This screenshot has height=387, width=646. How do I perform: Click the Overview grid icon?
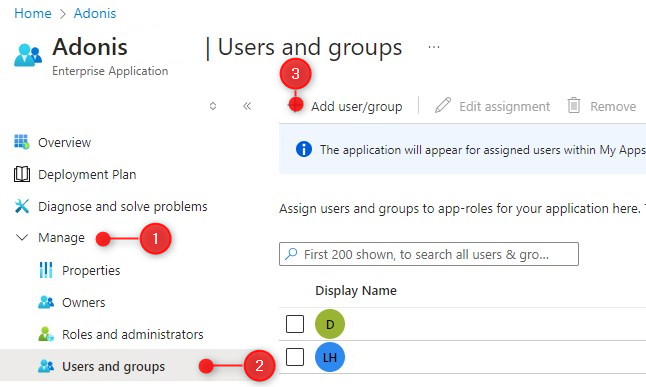21,142
